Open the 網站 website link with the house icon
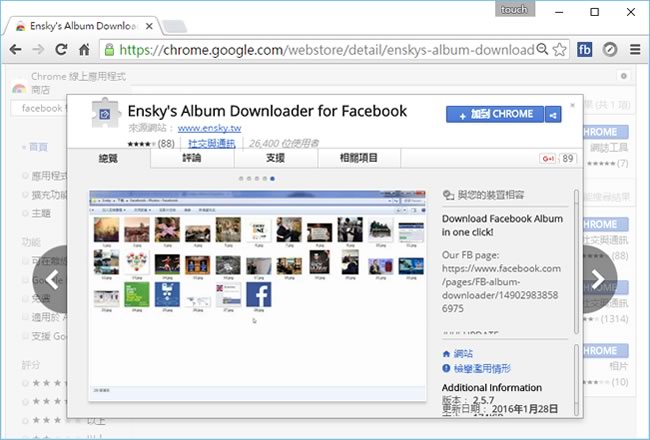This screenshot has height=440, width=650. 458,354
